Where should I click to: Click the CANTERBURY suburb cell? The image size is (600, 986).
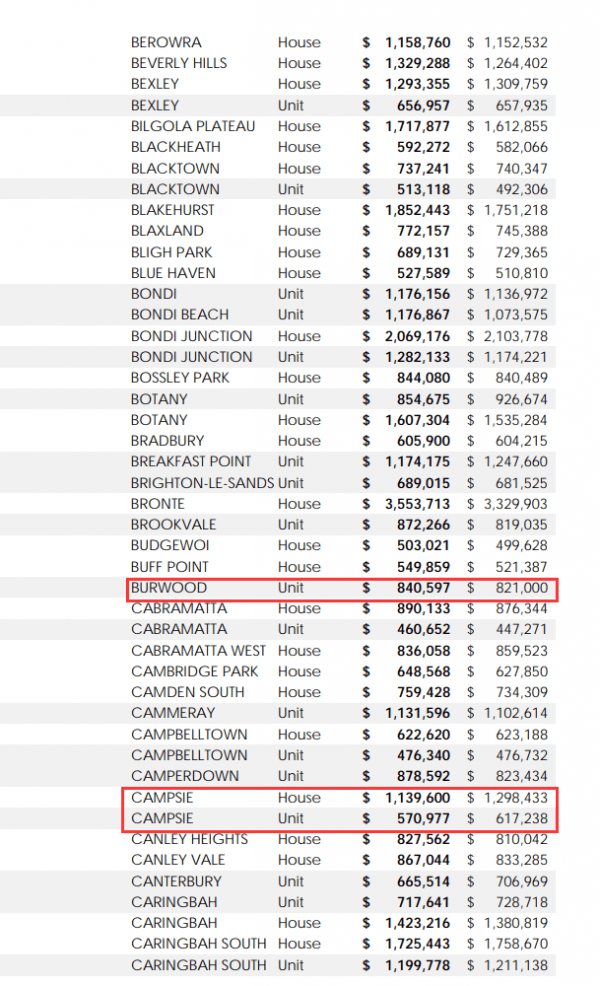(175, 881)
